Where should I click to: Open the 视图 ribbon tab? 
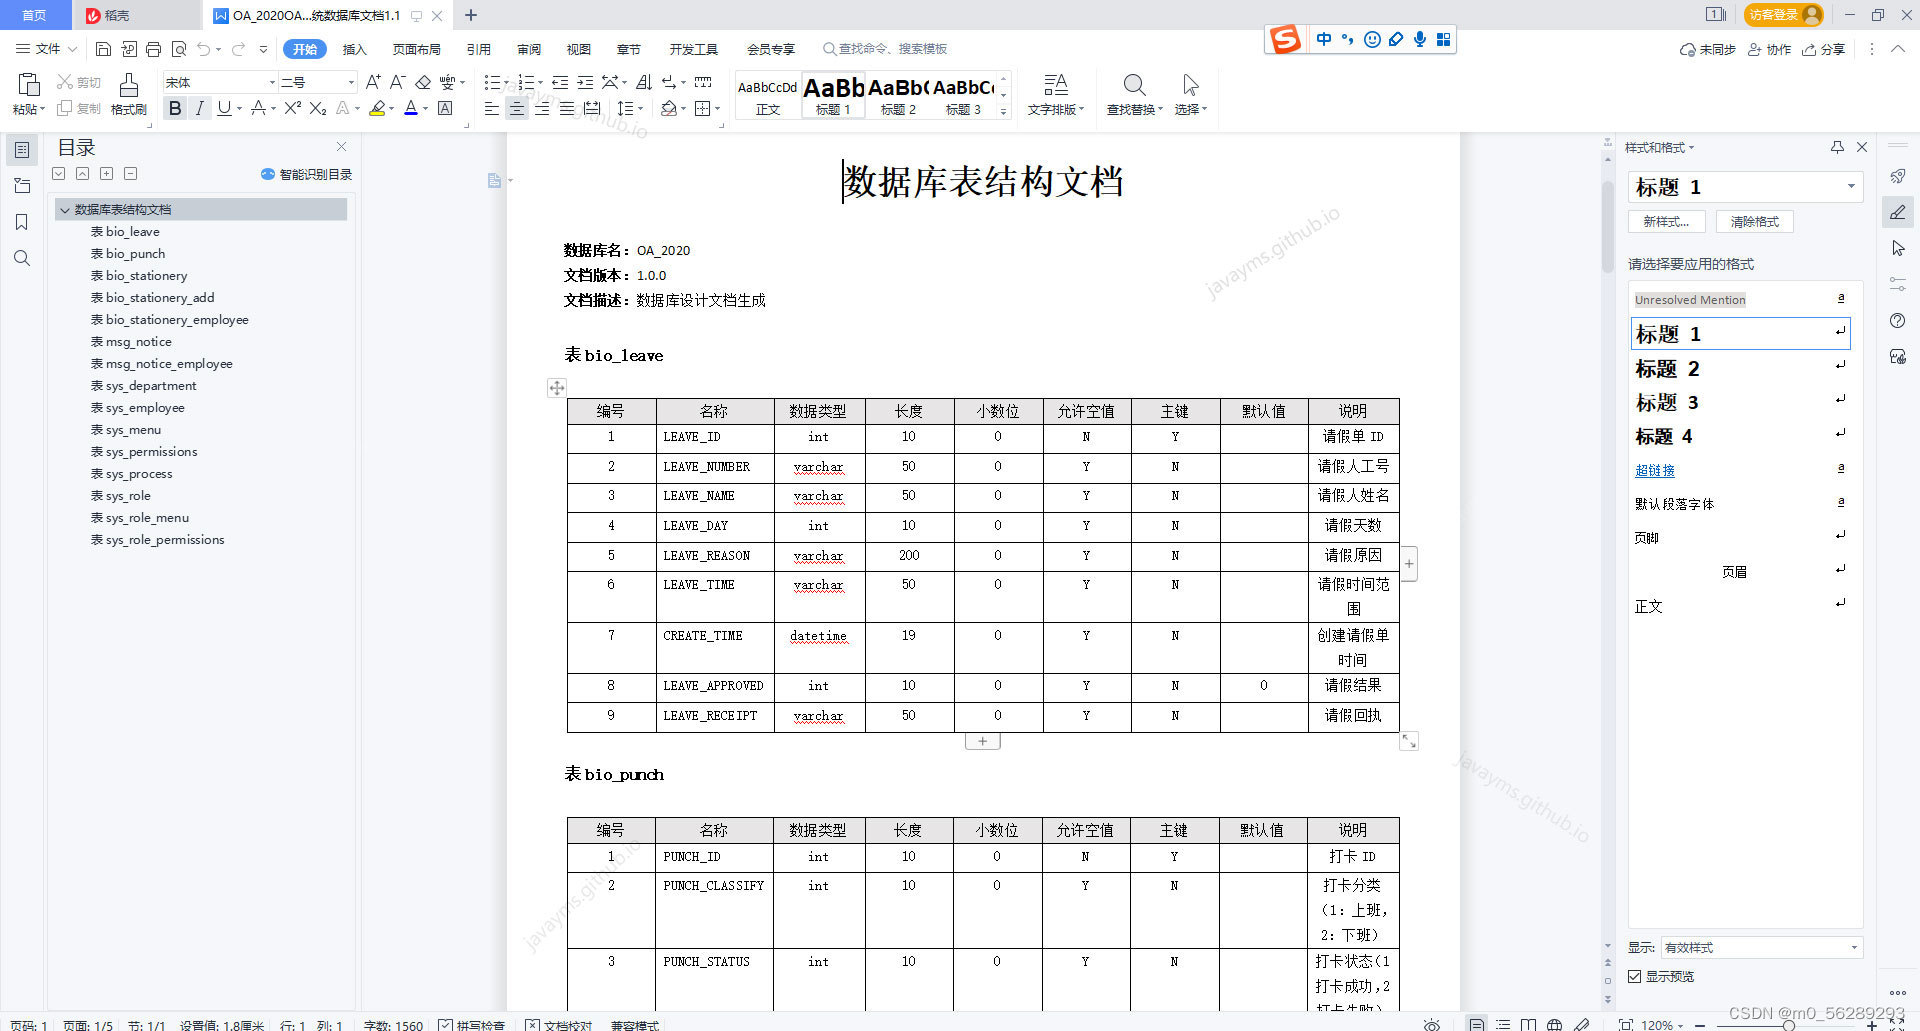tap(579, 49)
